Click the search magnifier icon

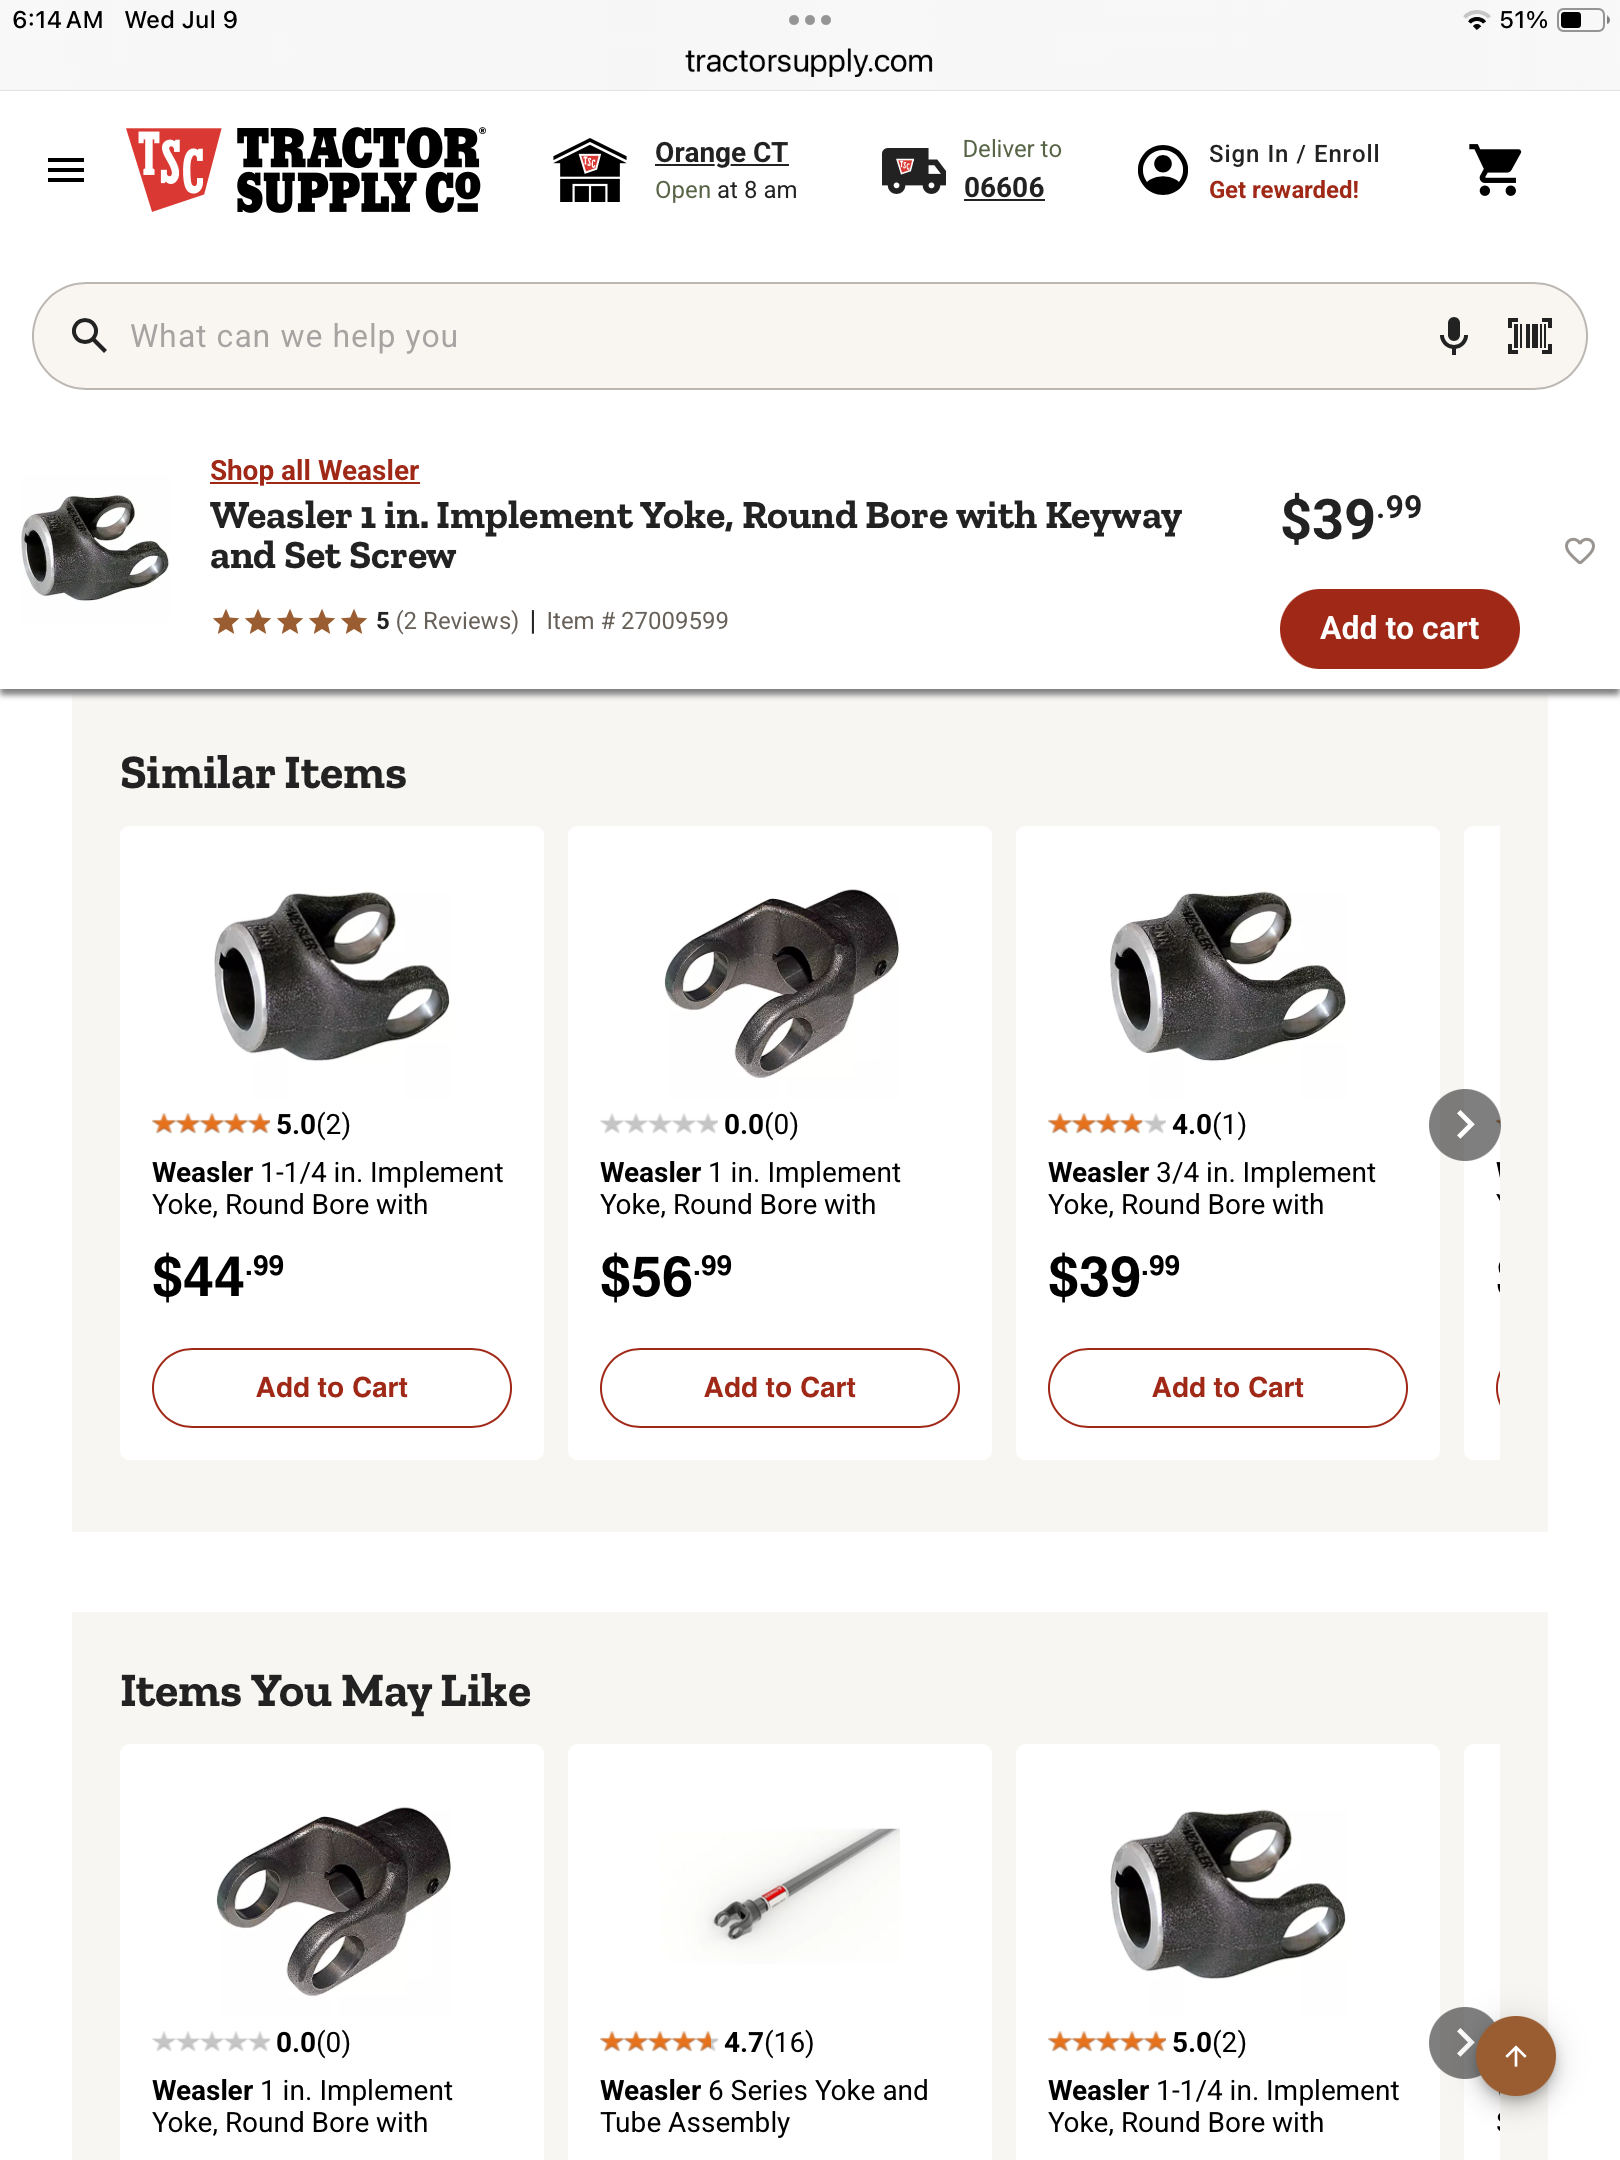pyautogui.click(x=89, y=336)
